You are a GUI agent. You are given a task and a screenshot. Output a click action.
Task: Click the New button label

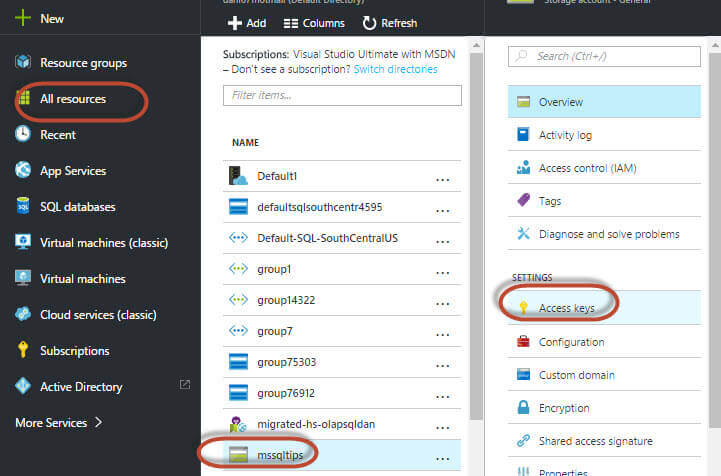click(x=52, y=19)
